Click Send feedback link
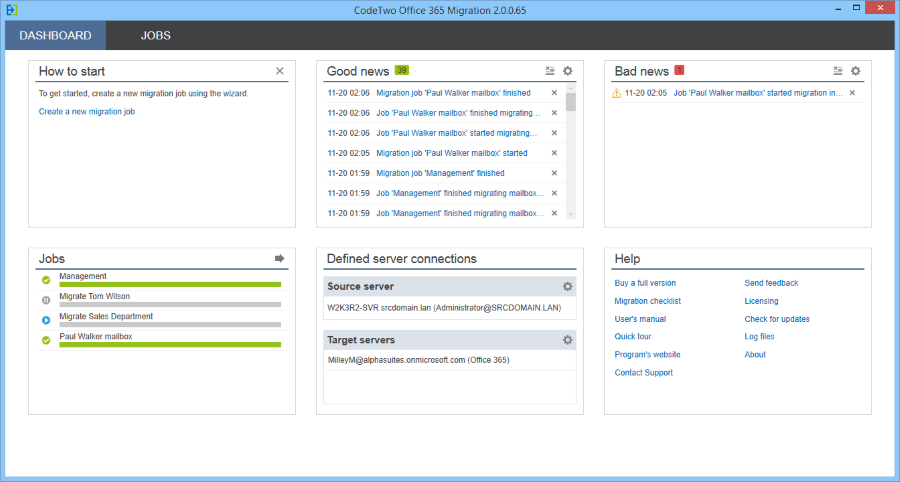Viewport: 900px width, 482px height. click(x=771, y=283)
